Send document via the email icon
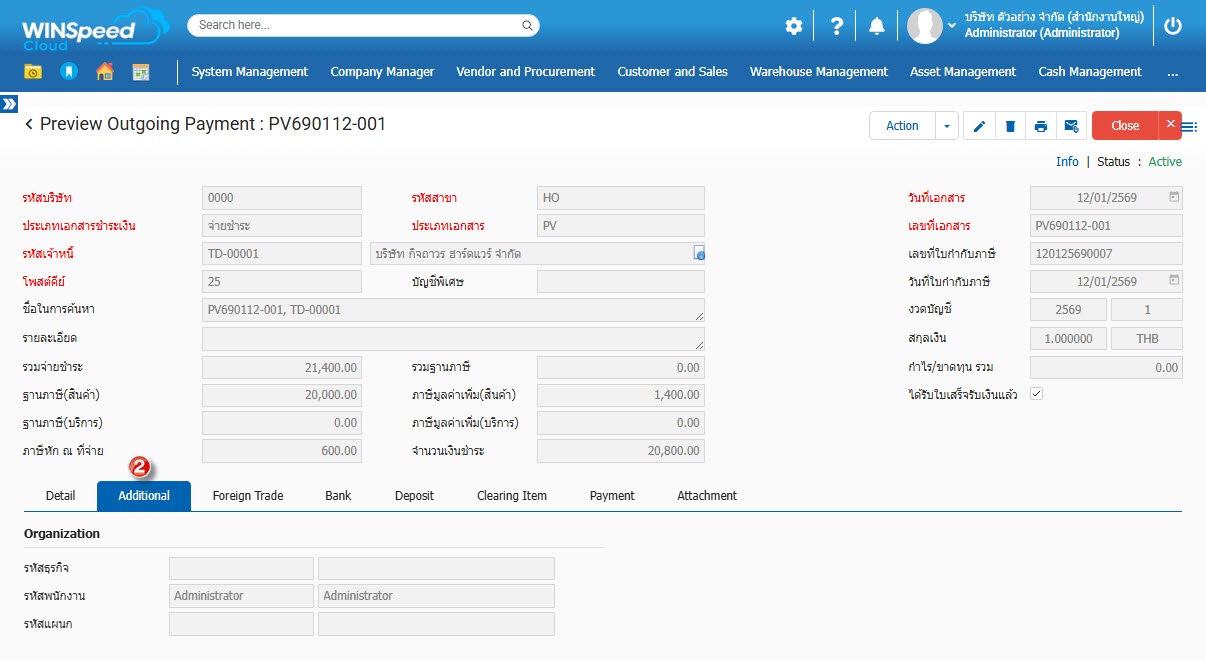Screen dimensions: 1206x660 (1071, 126)
